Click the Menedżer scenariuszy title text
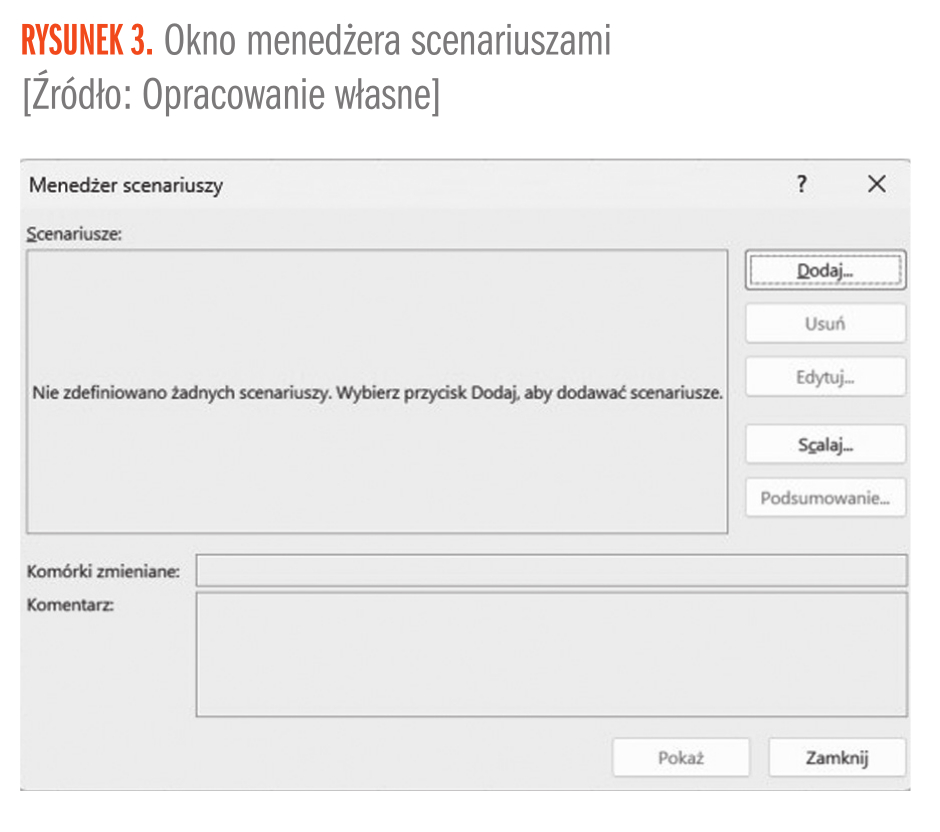The width and height of the screenshot is (940, 832). point(126,185)
